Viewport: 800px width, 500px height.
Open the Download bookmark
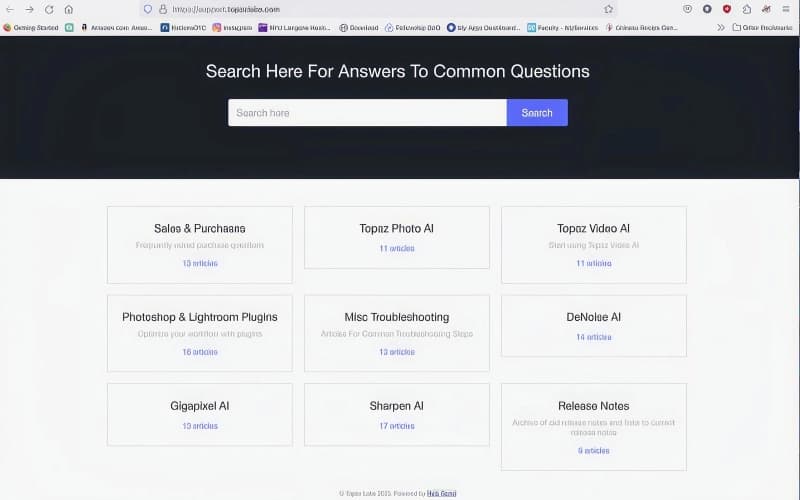coord(359,28)
